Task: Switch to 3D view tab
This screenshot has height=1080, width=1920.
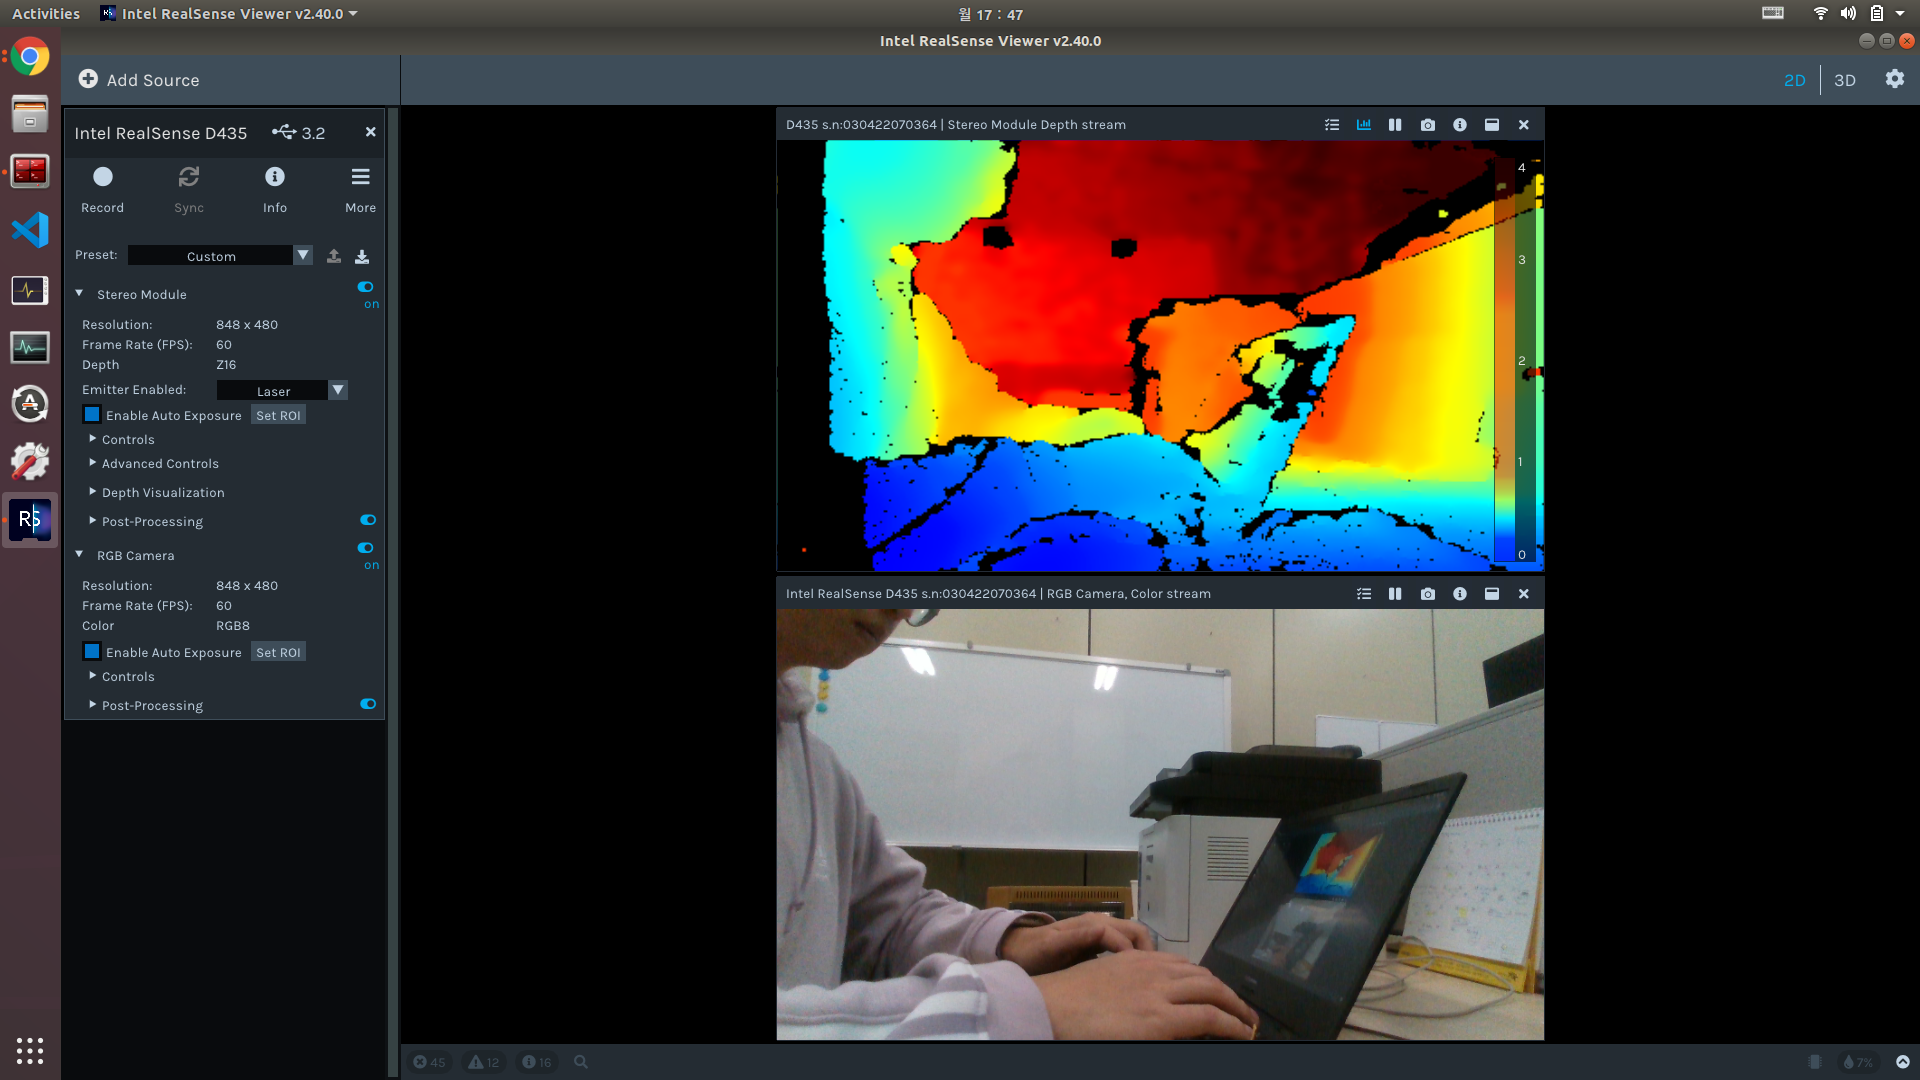Action: click(1844, 80)
